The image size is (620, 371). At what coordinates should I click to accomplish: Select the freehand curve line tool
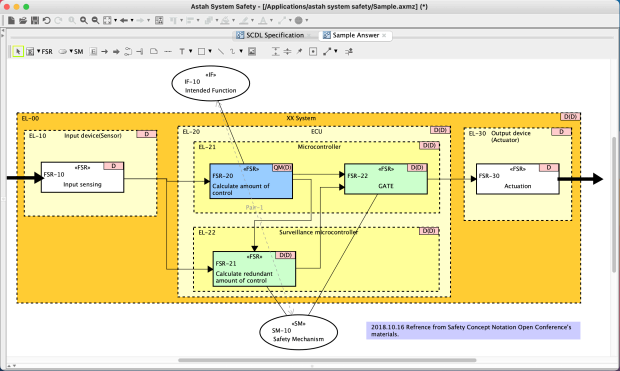tap(232, 51)
